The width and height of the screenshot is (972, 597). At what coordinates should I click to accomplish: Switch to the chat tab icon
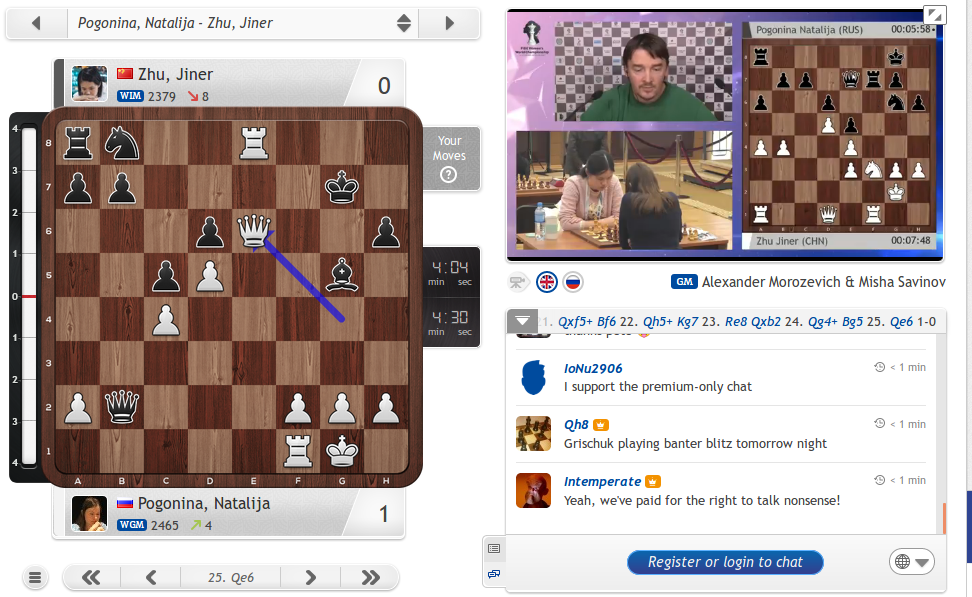(493, 574)
